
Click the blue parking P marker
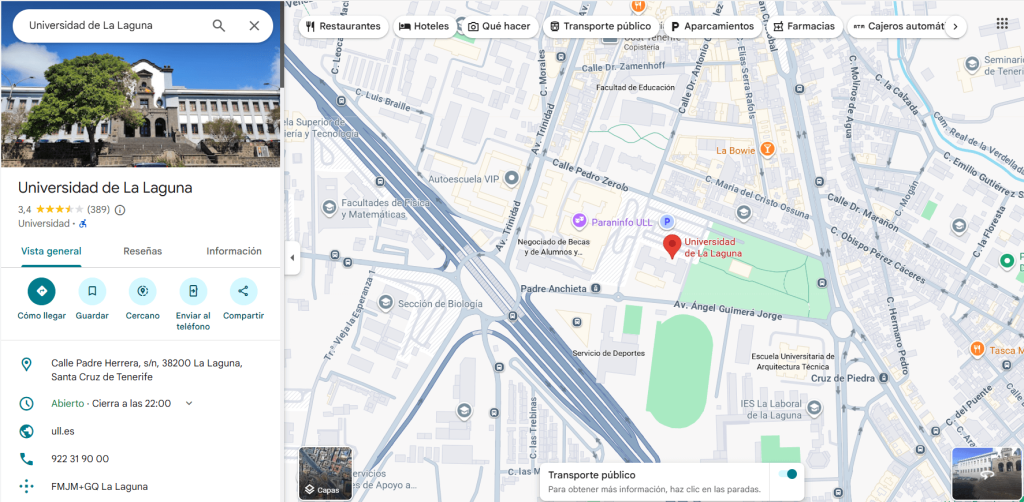point(666,222)
